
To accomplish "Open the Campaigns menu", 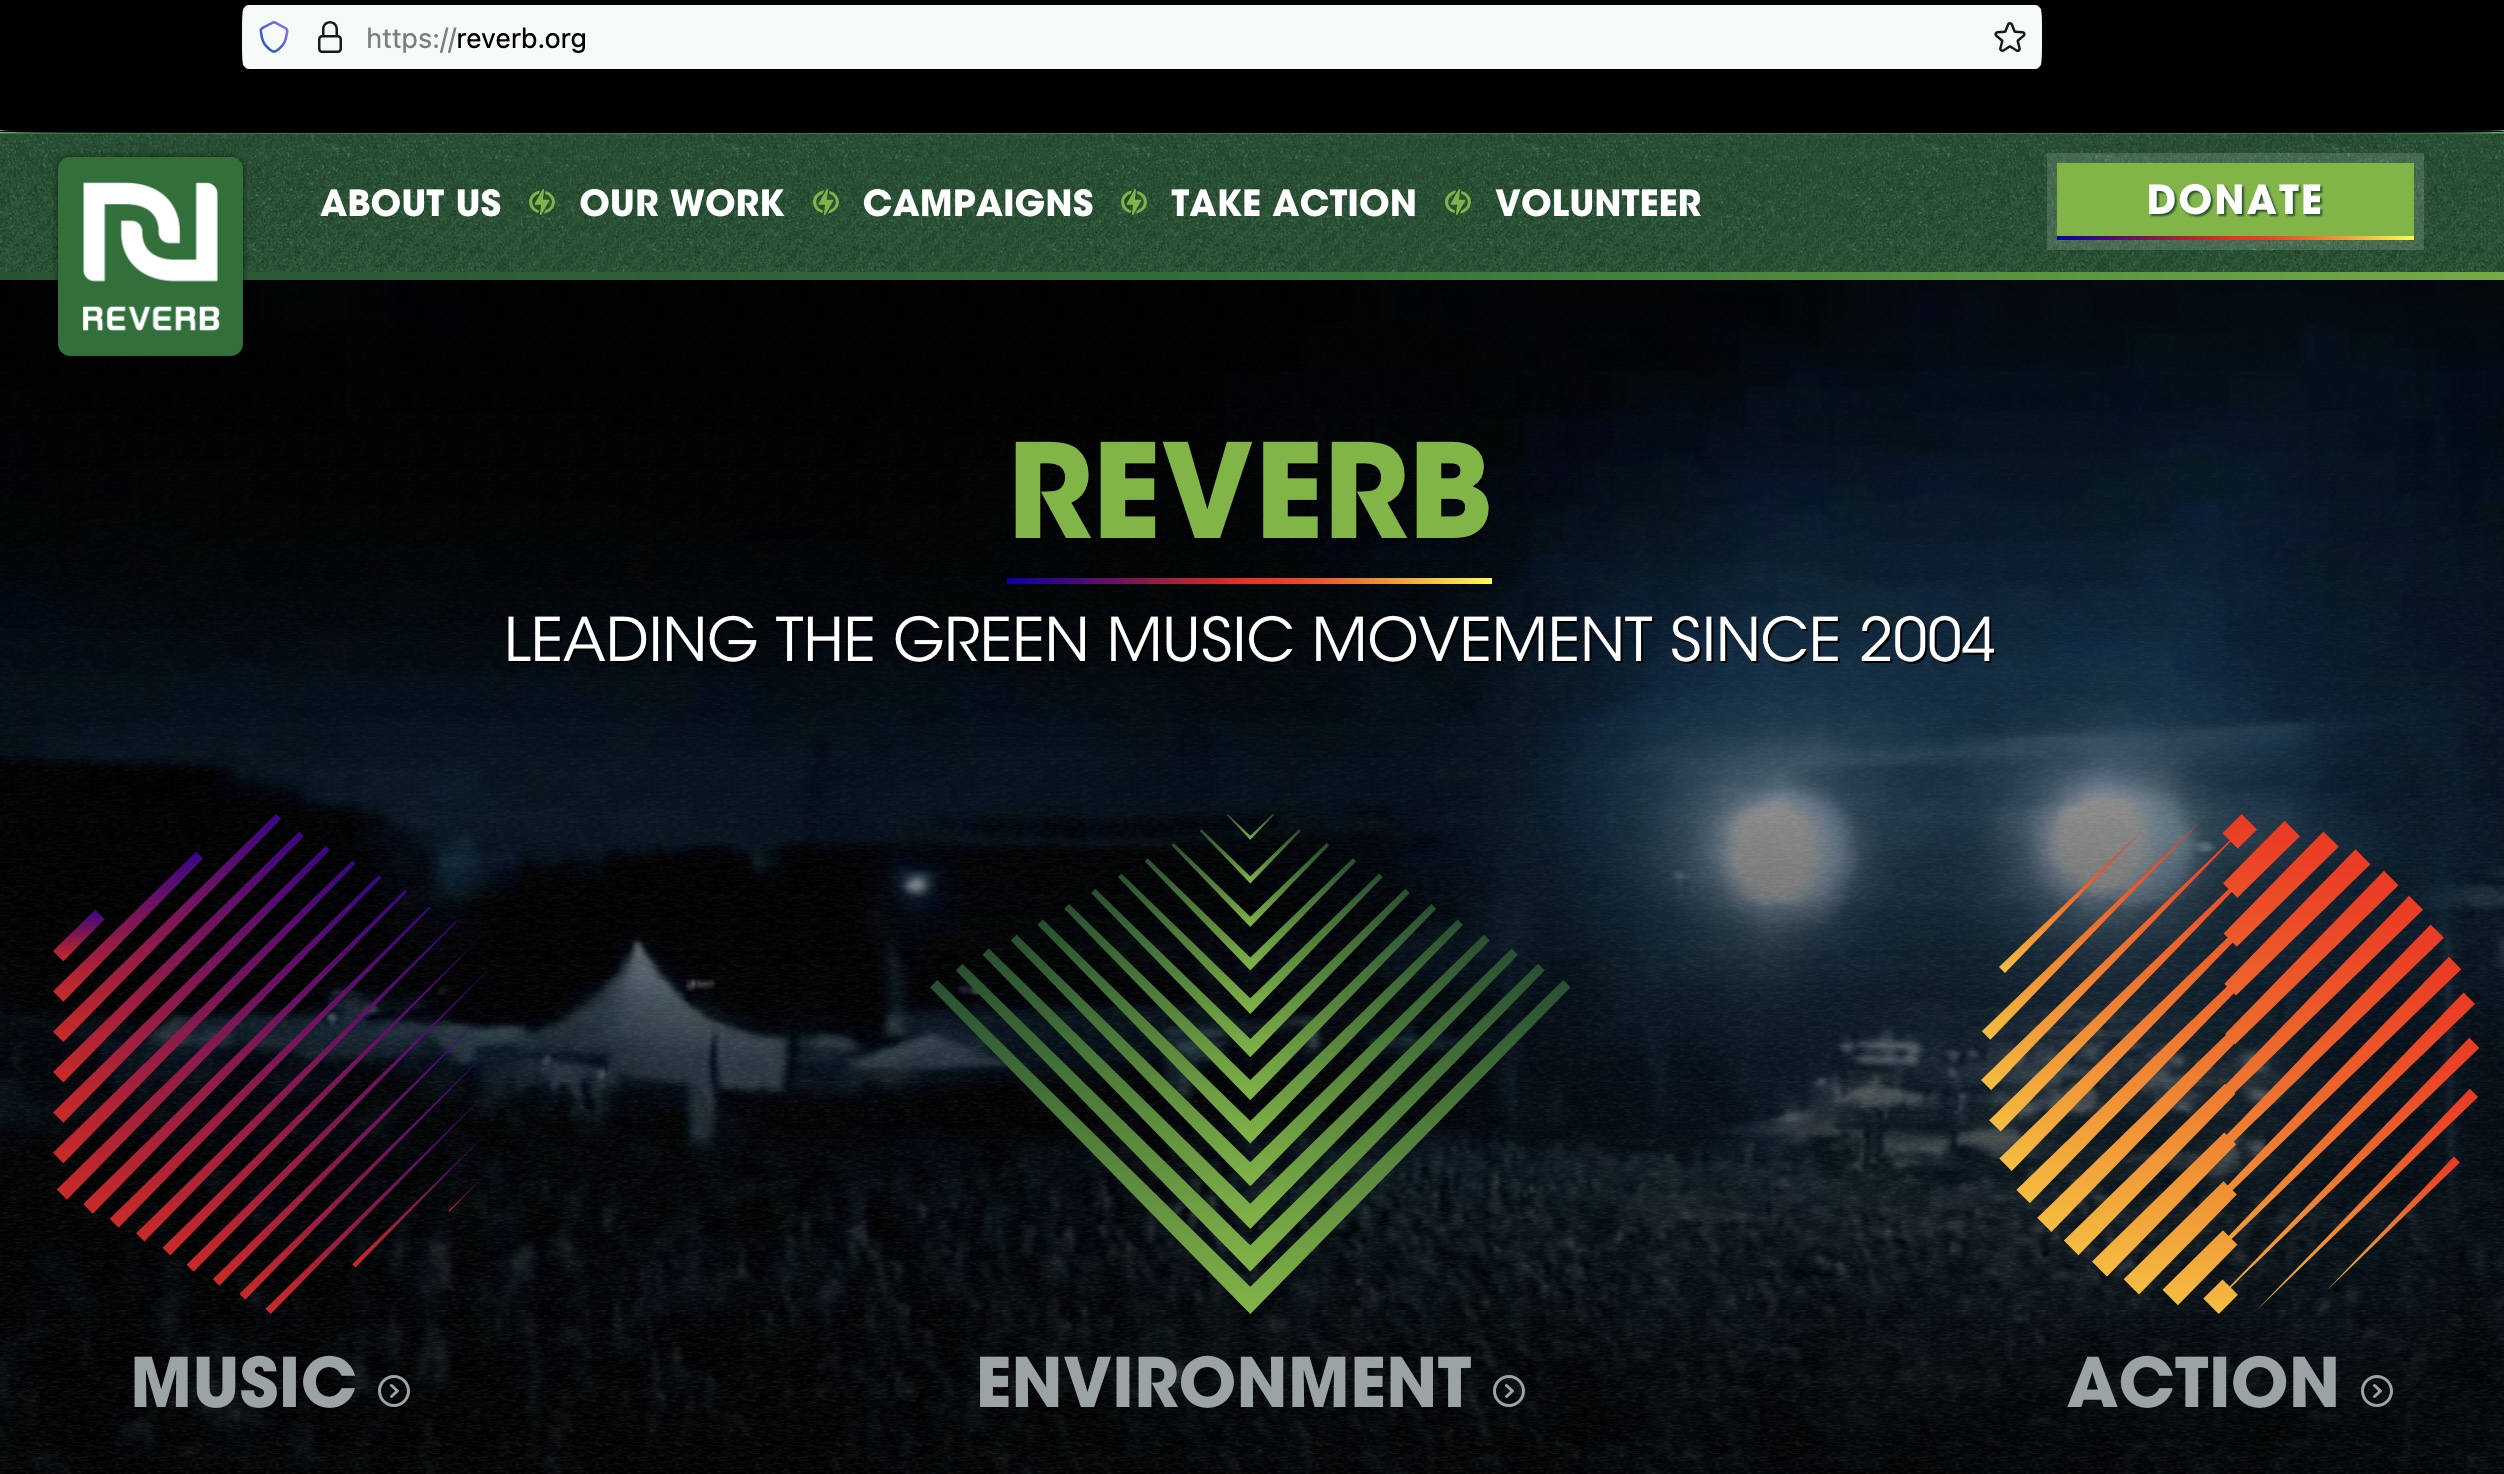I will (978, 203).
